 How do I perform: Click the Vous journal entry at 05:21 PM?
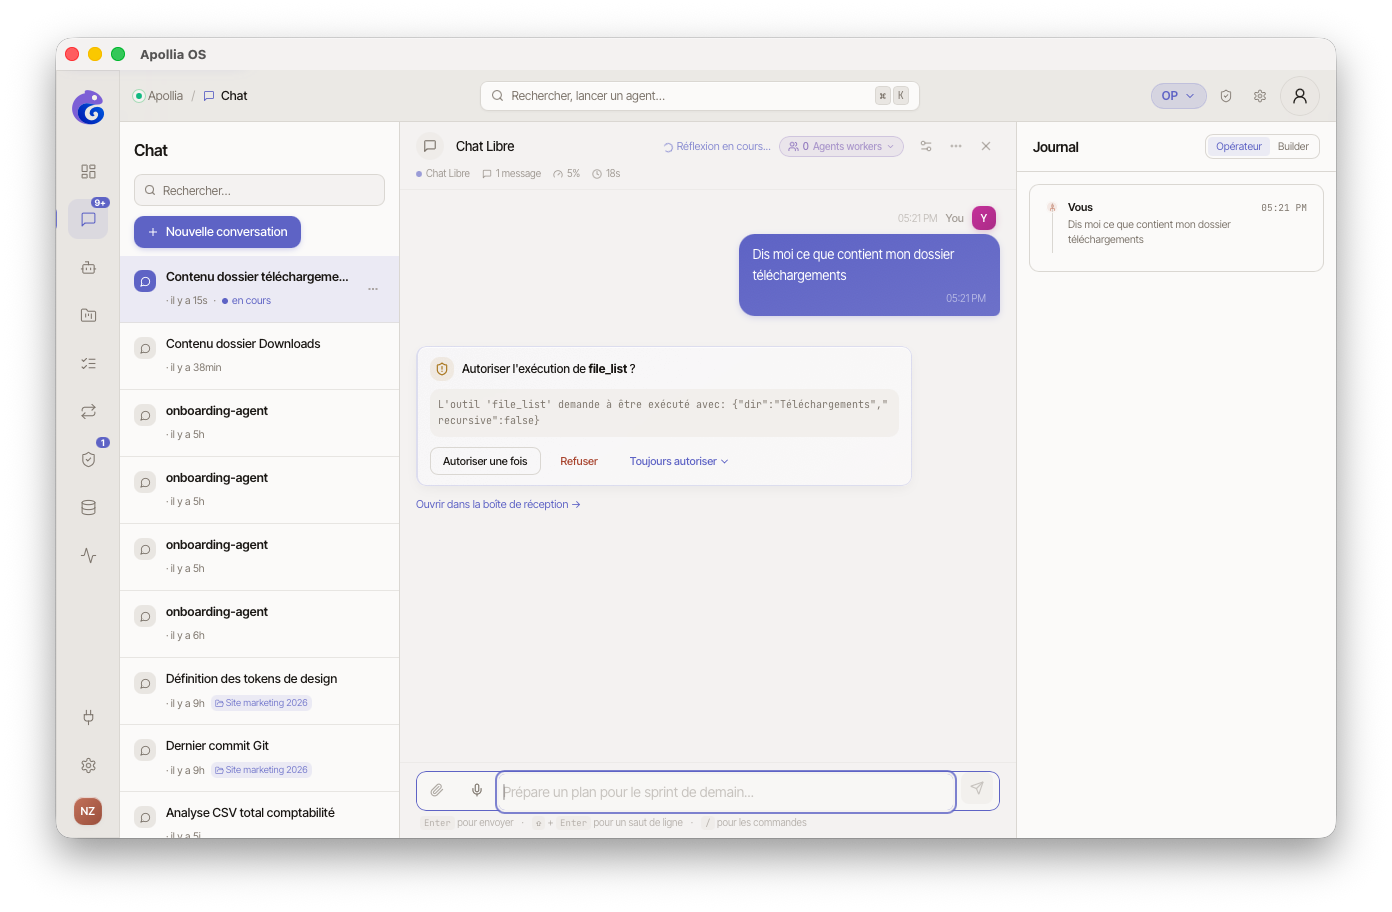click(1176, 227)
